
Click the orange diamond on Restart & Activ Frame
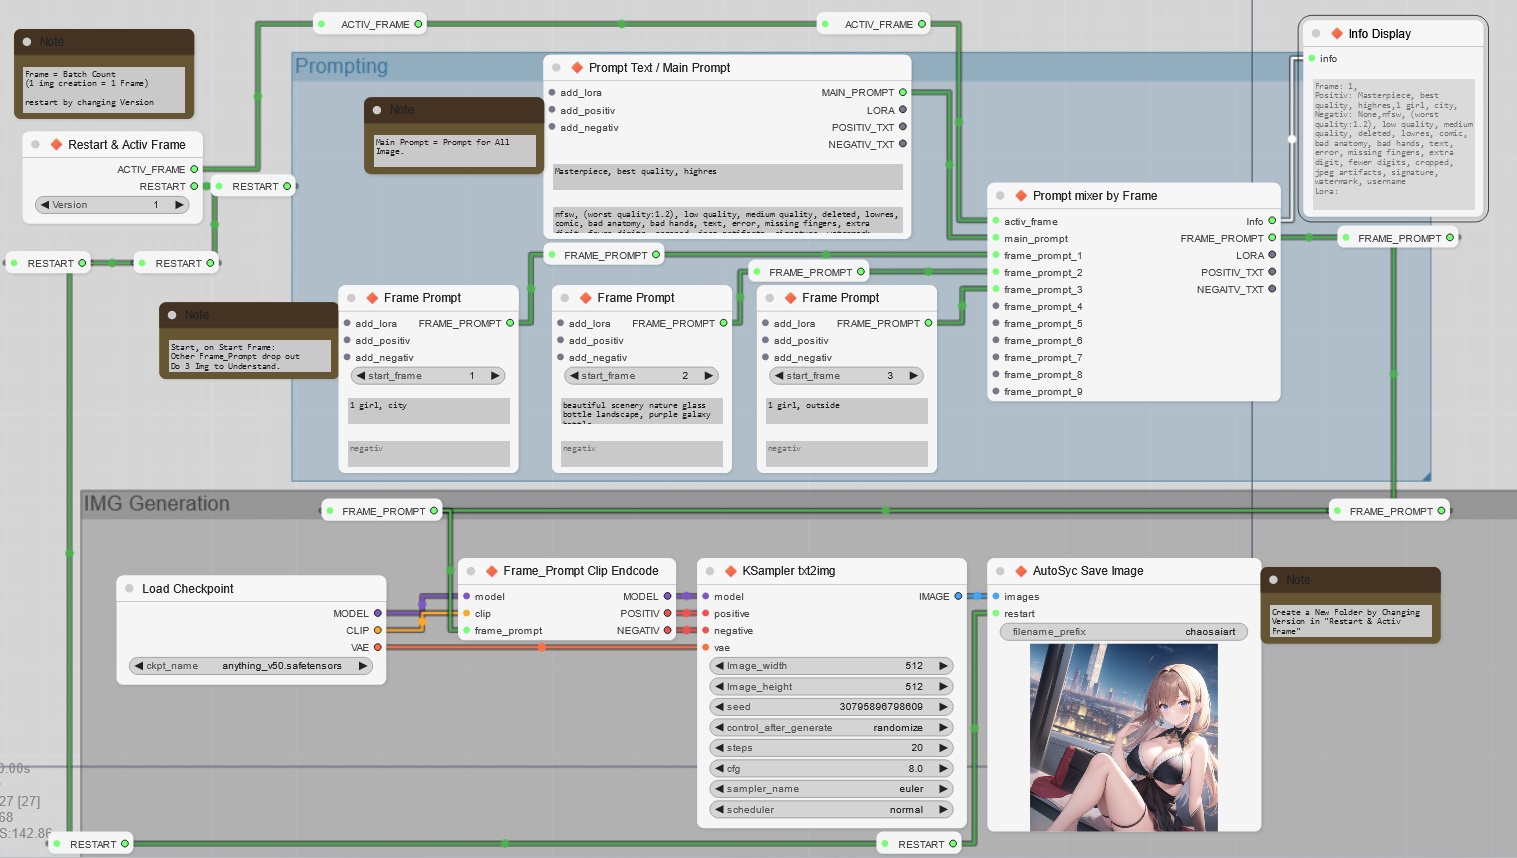click(x=57, y=145)
